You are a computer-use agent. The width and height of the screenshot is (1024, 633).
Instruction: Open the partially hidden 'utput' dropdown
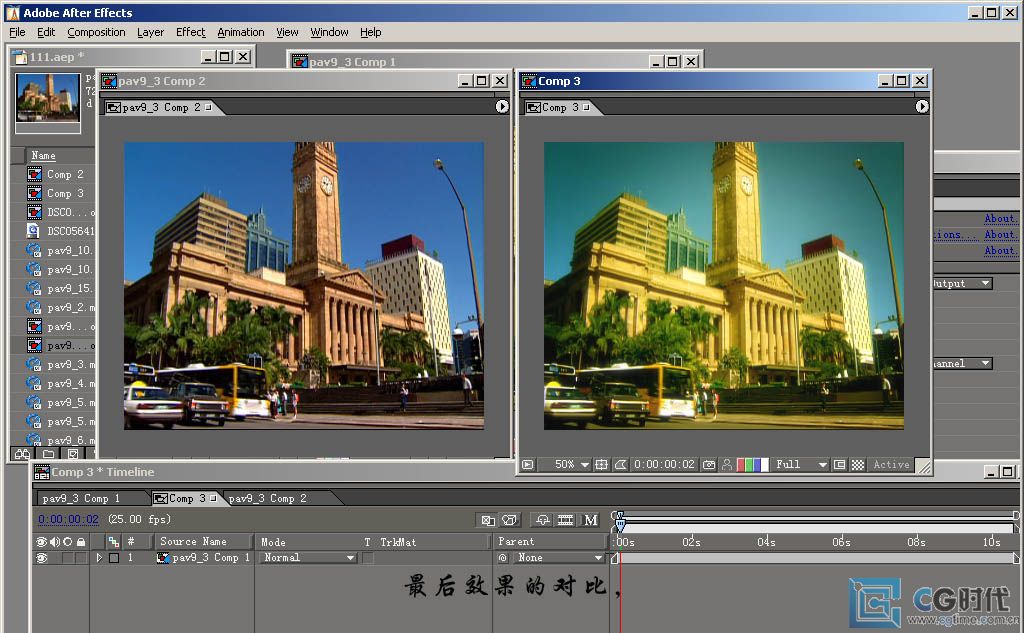click(963, 284)
